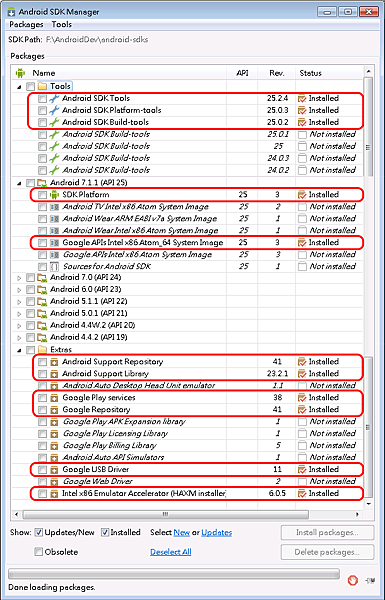Click the horizontal scrollbar thumb of the package list
The height and width of the screenshot is (600, 385).
click(x=165, y=514)
